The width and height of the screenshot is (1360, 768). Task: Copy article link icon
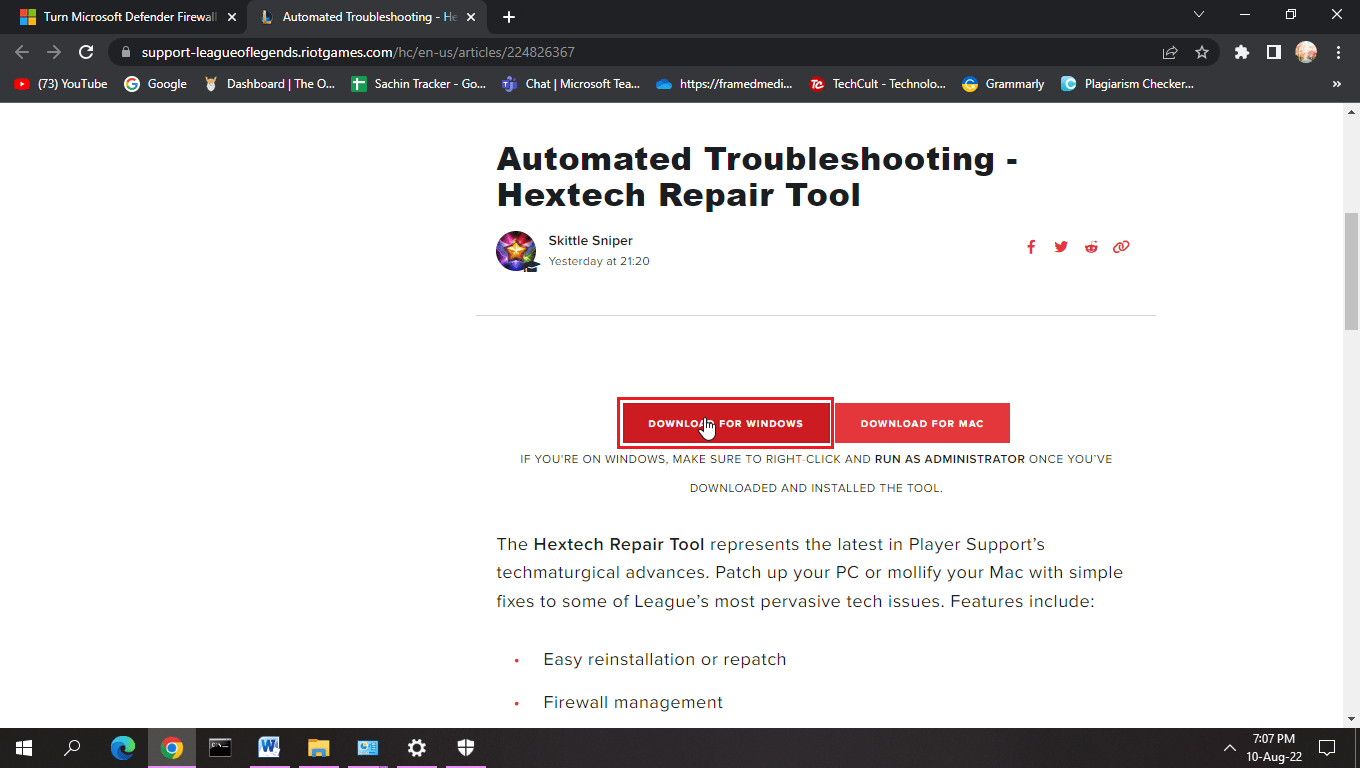pos(1121,247)
